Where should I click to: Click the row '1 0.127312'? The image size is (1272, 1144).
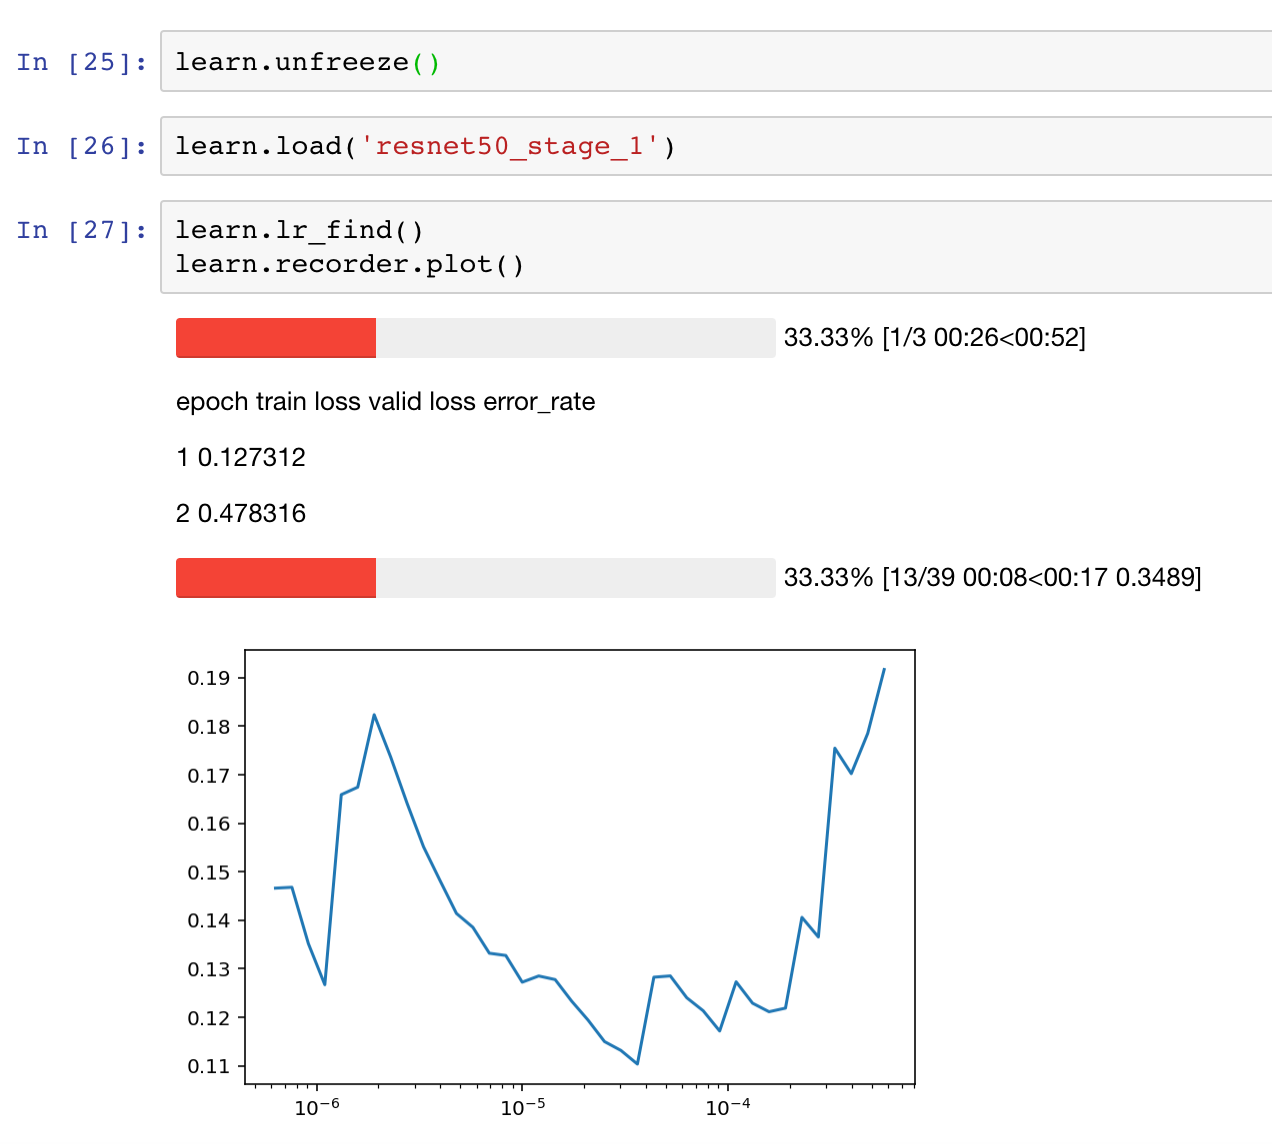[x=241, y=458]
